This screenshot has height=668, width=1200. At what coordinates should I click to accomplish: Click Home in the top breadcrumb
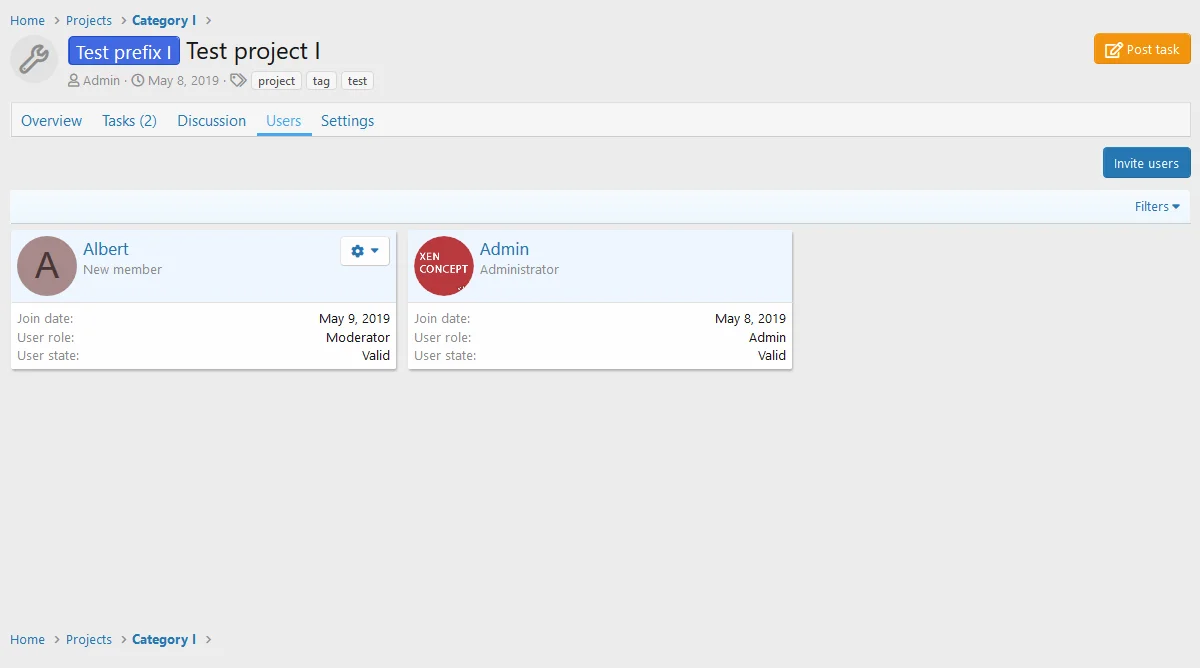[27, 21]
